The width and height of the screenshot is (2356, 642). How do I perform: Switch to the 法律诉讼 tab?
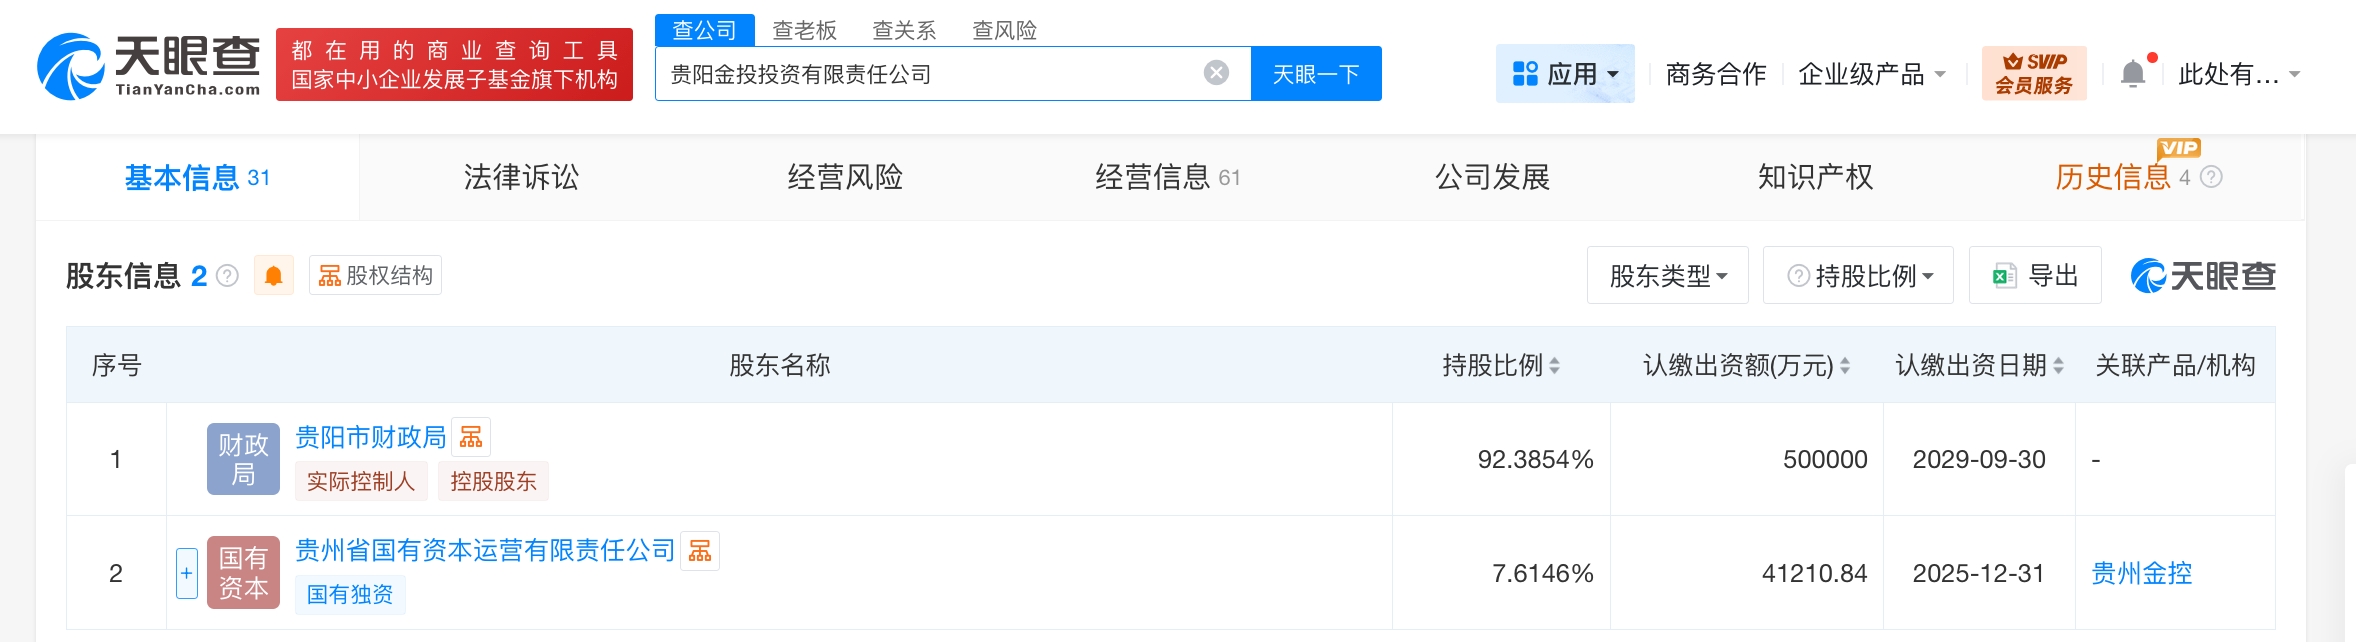[521, 178]
